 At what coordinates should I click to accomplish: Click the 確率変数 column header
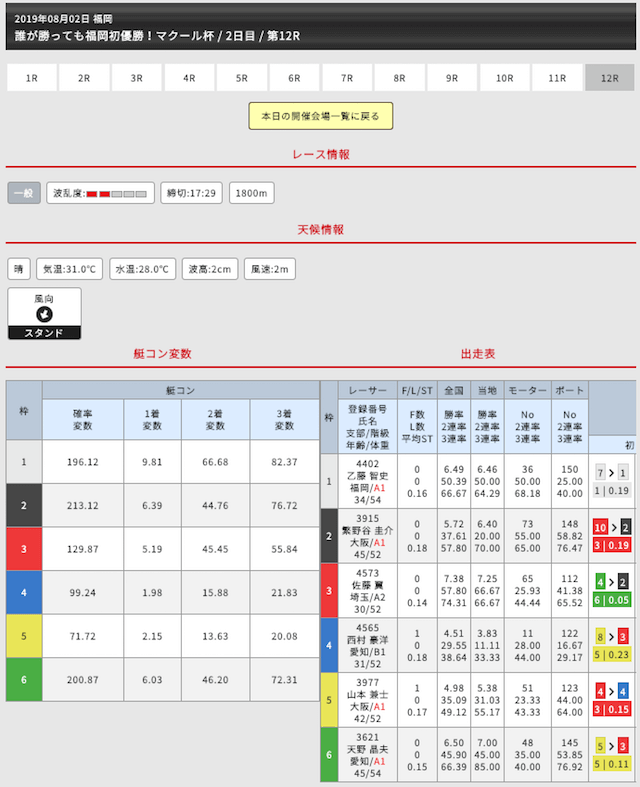pyautogui.click(x=83, y=420)
